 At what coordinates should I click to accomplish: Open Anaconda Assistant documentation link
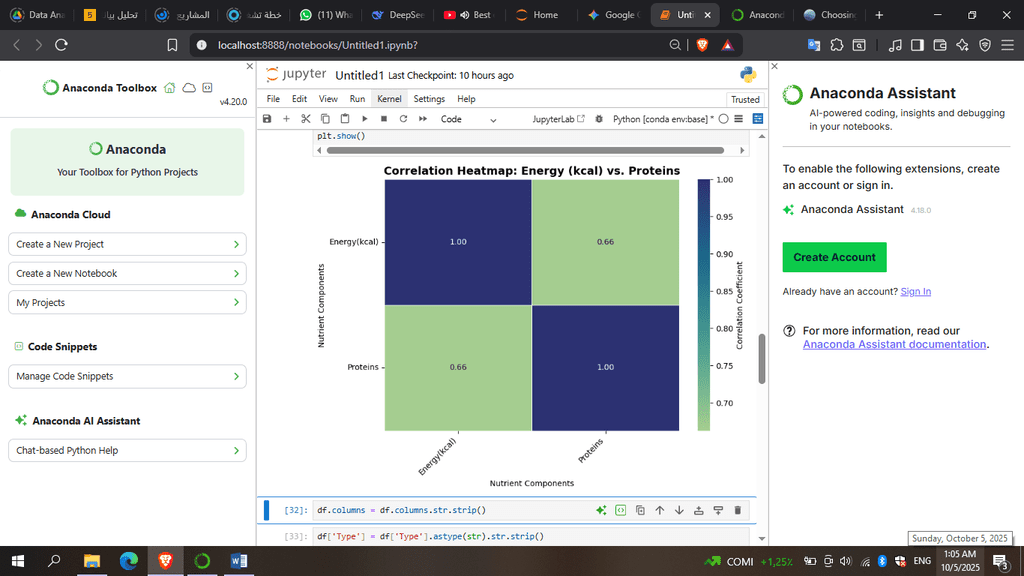[x=894, y=344]
